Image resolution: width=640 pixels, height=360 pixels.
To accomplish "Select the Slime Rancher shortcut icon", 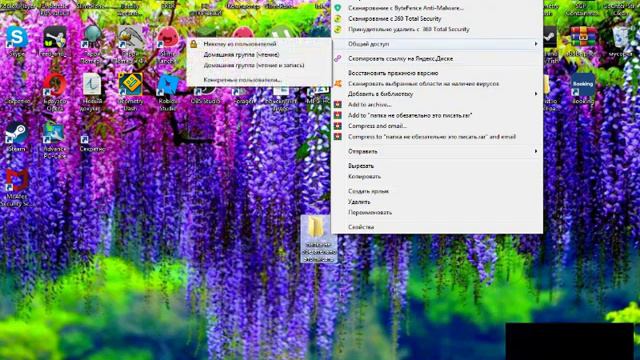I will coord(167,44).
